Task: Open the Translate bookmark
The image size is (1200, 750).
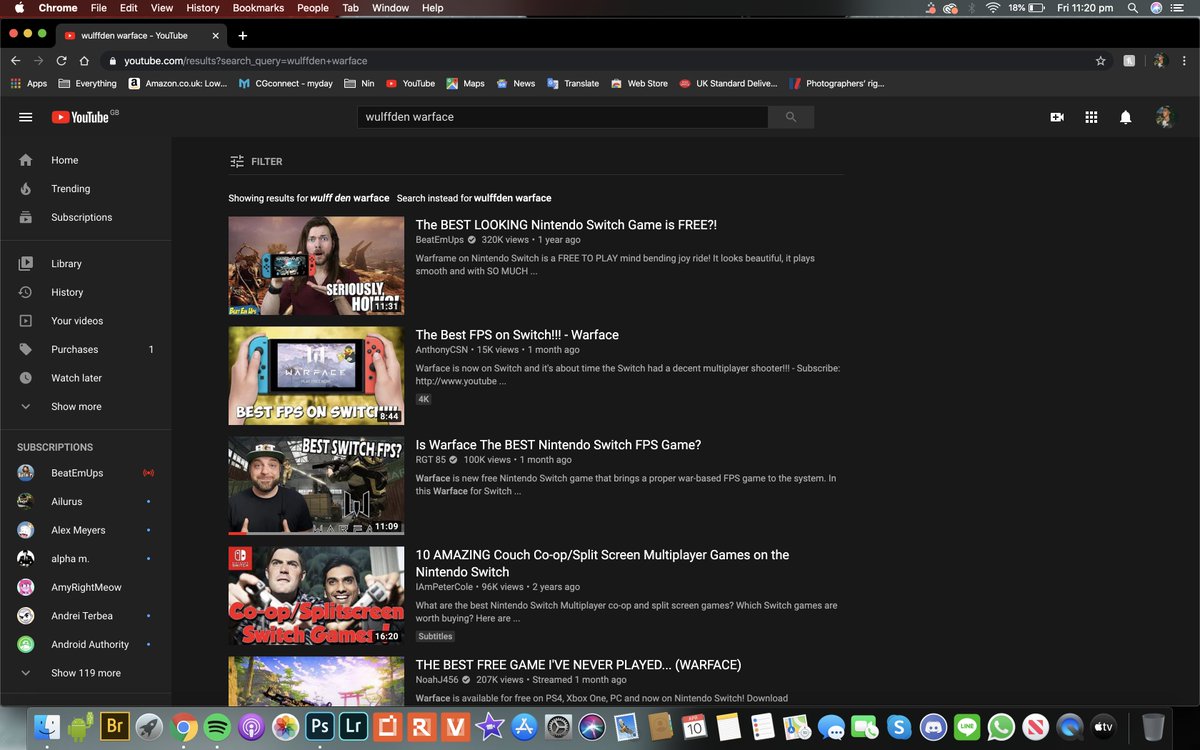Action: pyautogui.click(x=572, y=83)
